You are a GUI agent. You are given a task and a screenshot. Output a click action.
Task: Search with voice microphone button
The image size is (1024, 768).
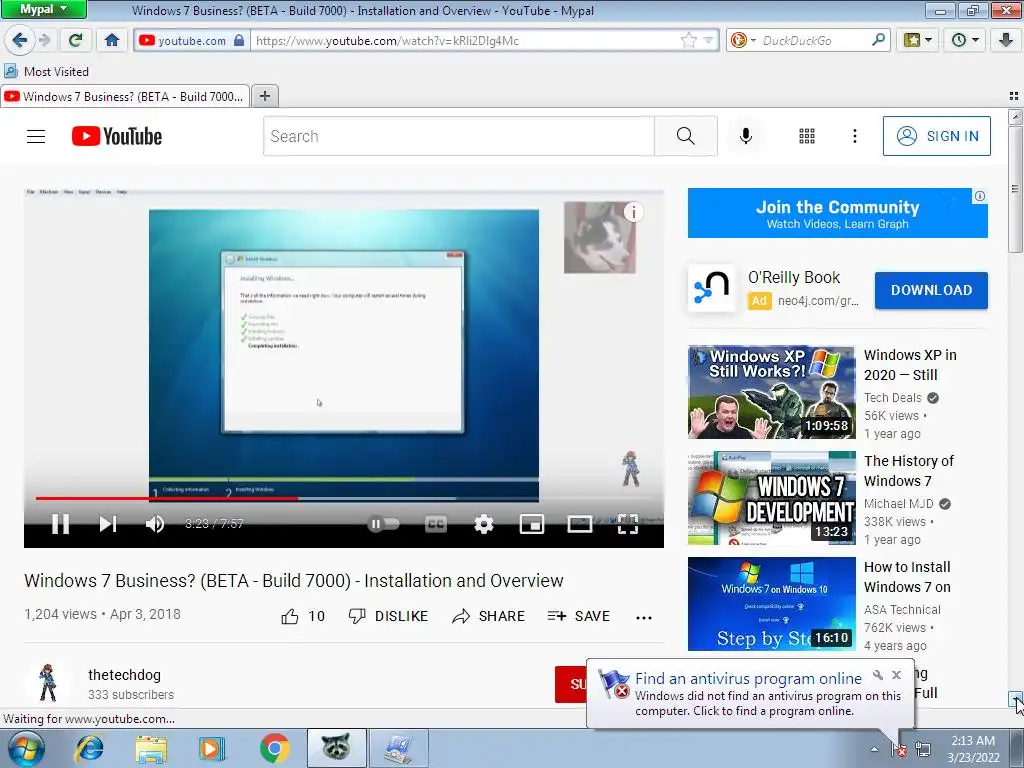coord(746,136)
